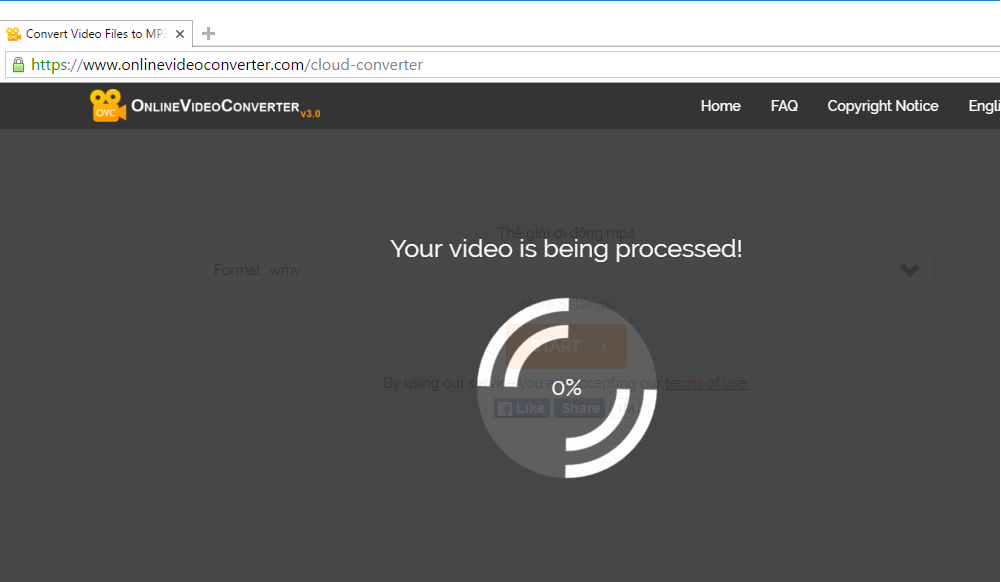Click the 0% circular progress indicator
1001x582 pixels.
[566, 387]
